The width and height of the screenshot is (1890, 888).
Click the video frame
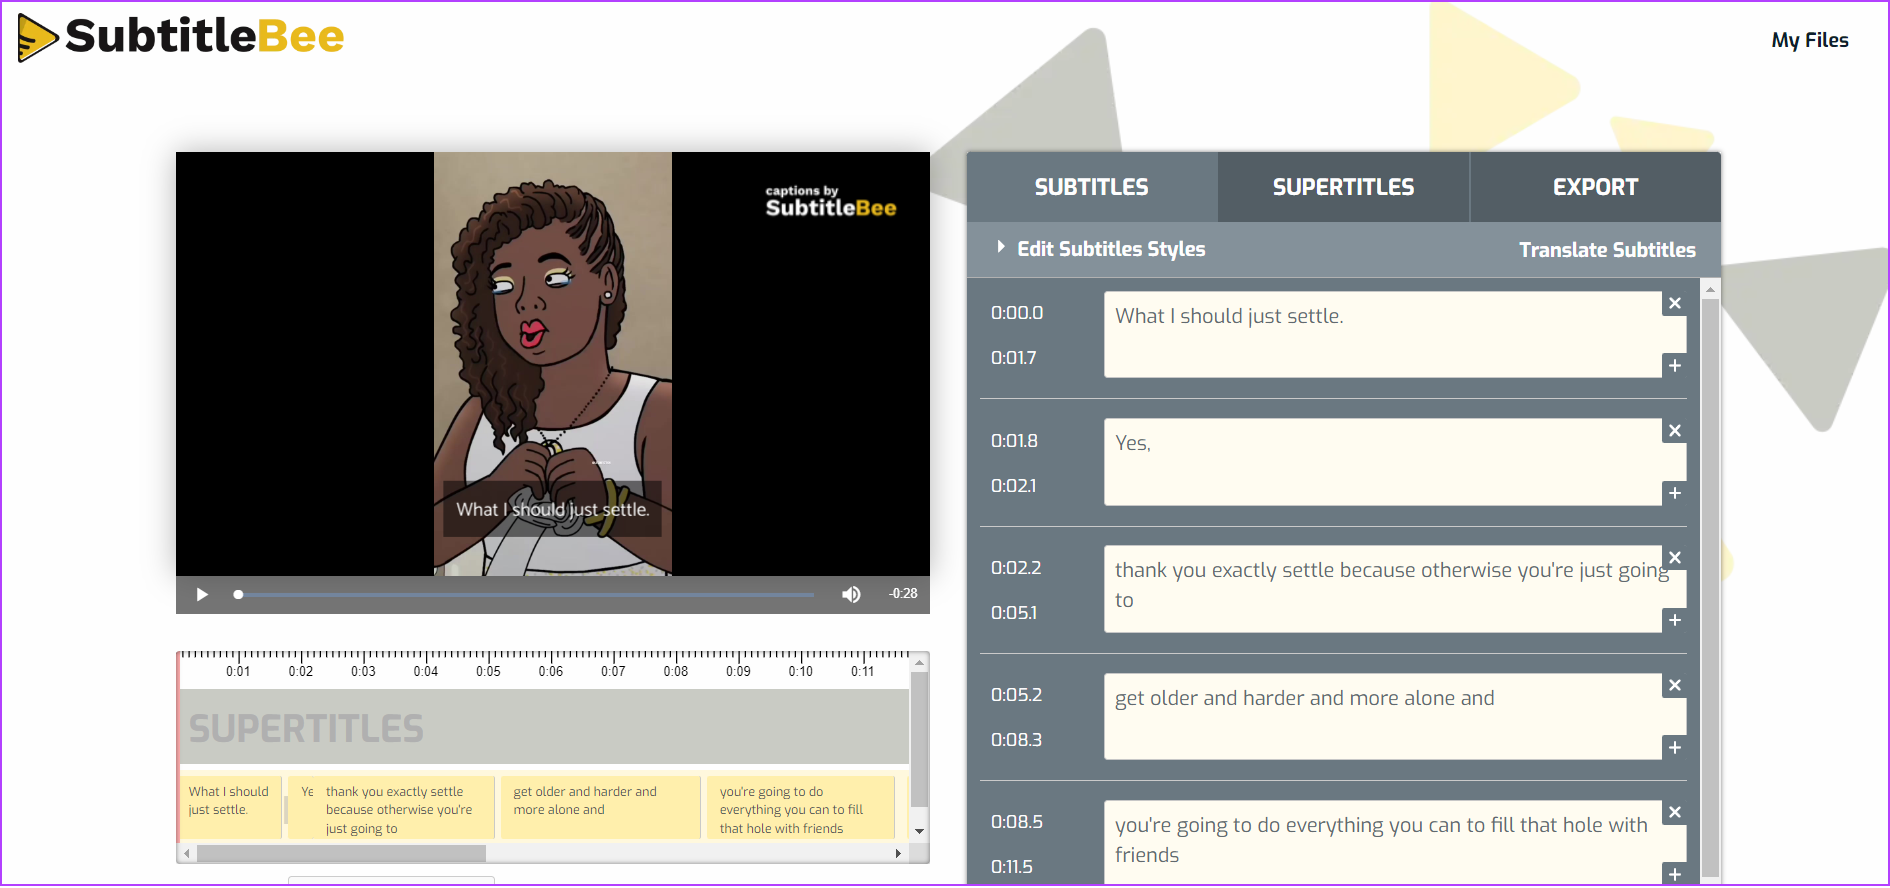[553, 364]
